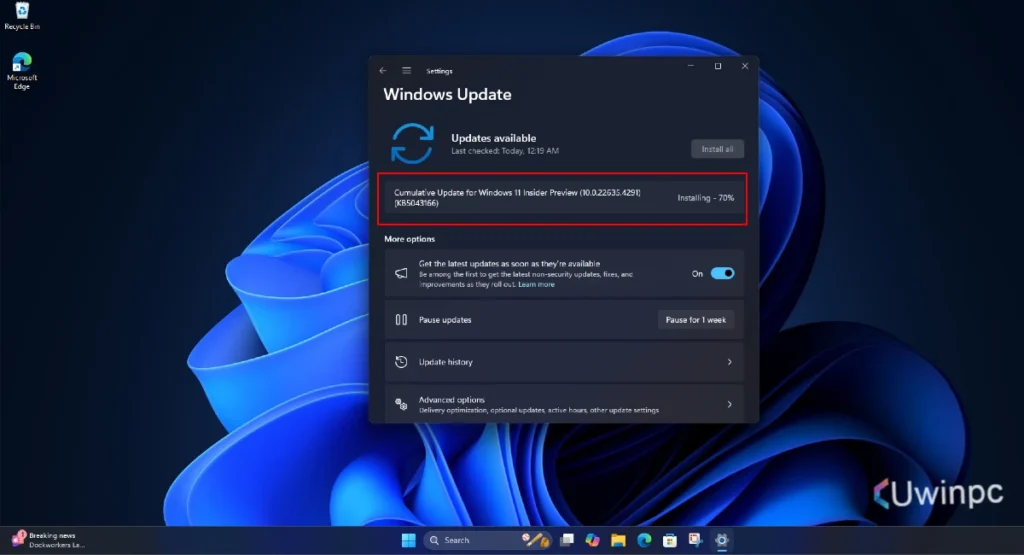Open File Explorer from the taskbar
Viewport: 1024px width, 555px height.
[x=618, y=540]
